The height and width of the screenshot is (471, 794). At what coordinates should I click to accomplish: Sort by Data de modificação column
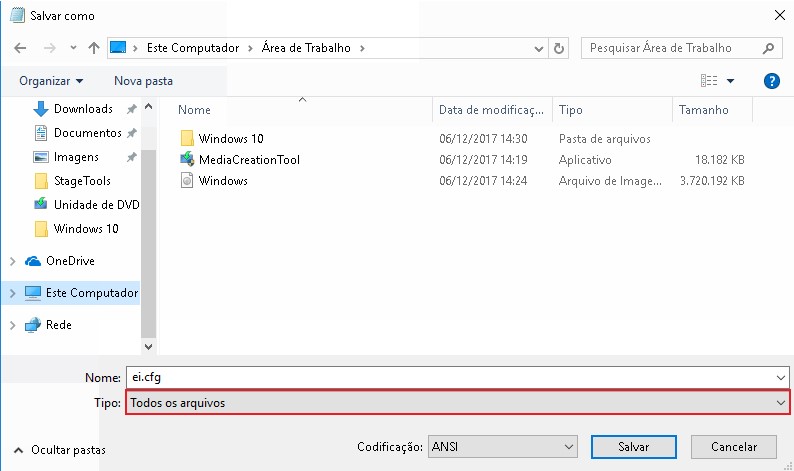tap(491, 110)
